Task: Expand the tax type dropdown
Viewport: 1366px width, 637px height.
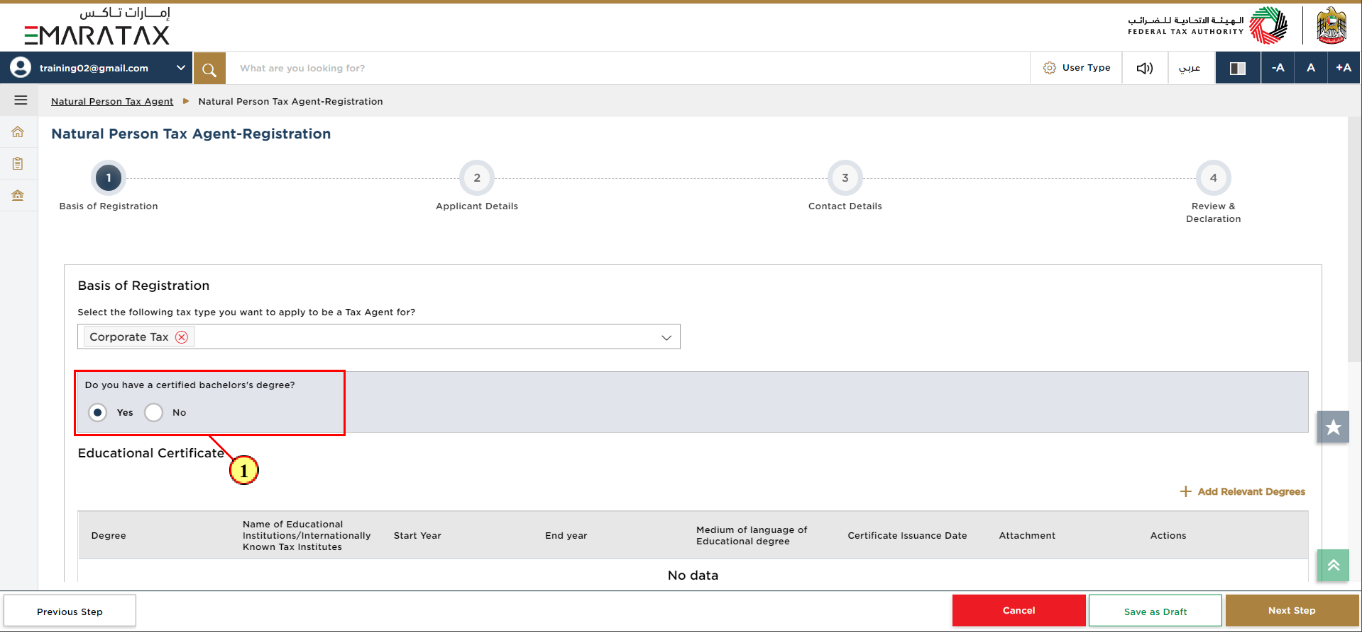Action: (x=667, y=338)
